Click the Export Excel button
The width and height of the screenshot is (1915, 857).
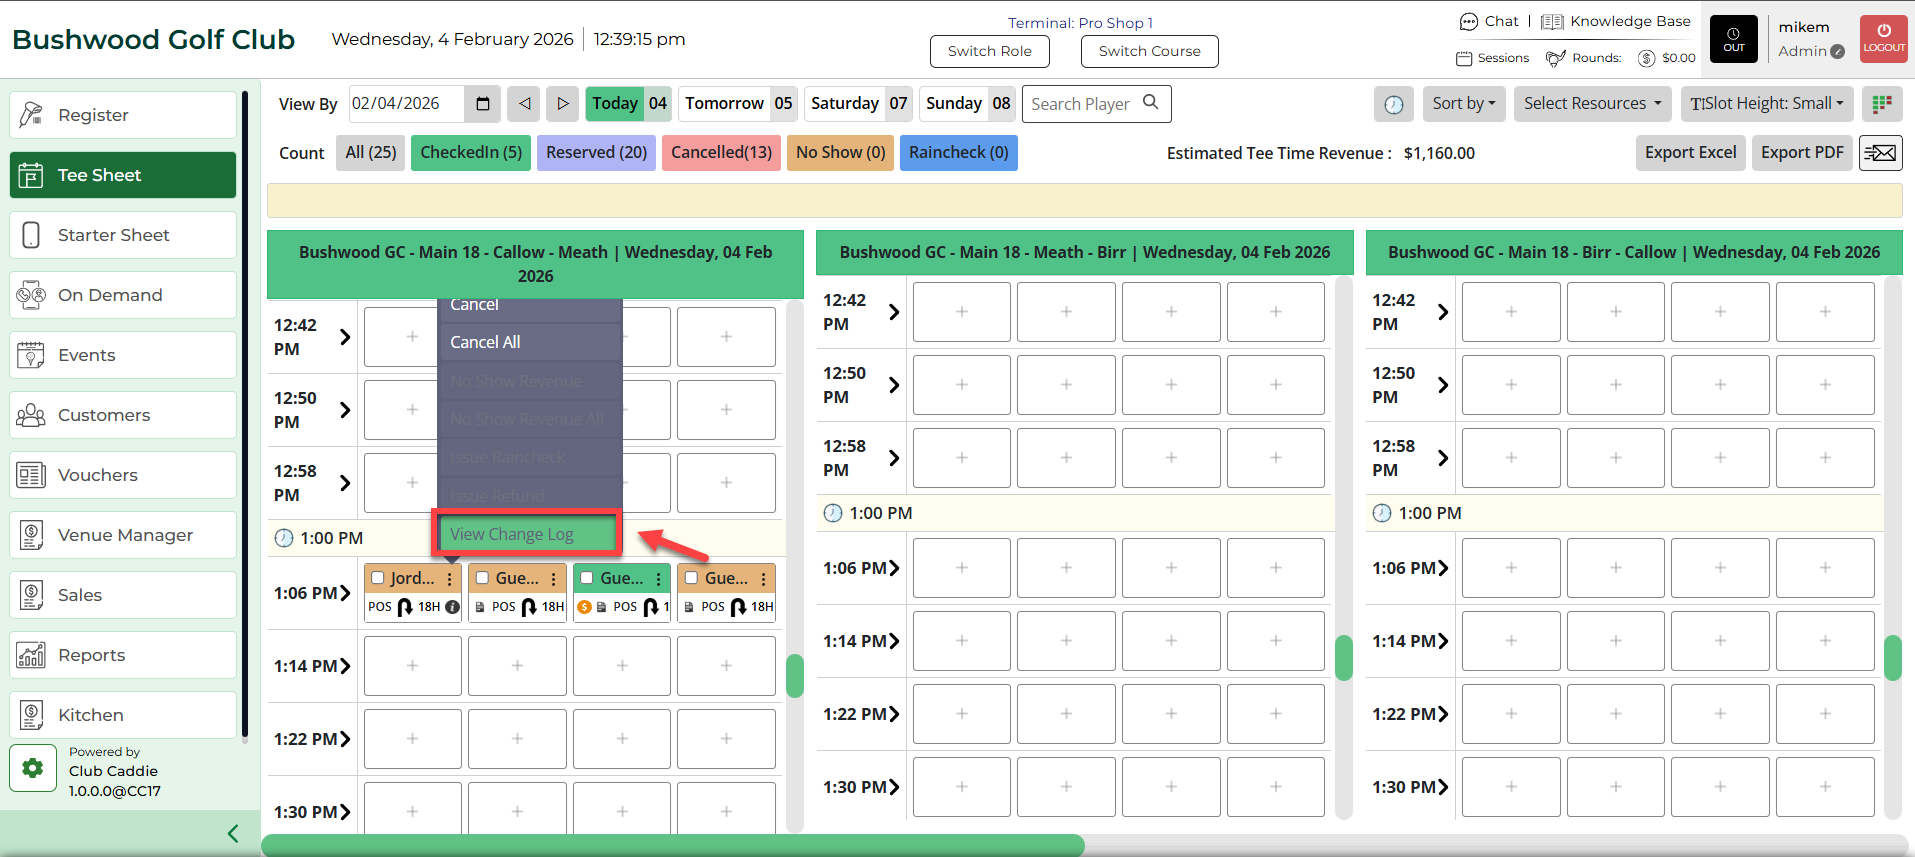[x=1690, y=153]
